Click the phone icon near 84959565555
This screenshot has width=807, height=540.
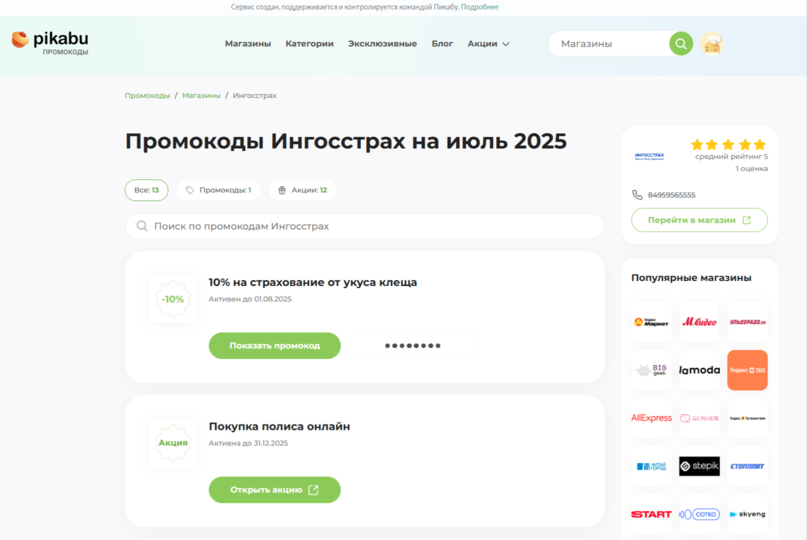click(637, 195)
